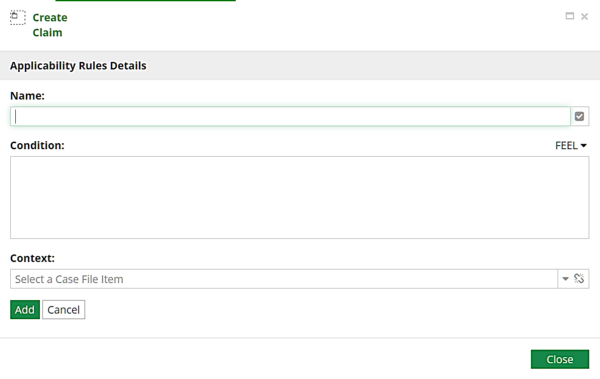Click the Add button
600x379 pixels.
click(25, 309)
